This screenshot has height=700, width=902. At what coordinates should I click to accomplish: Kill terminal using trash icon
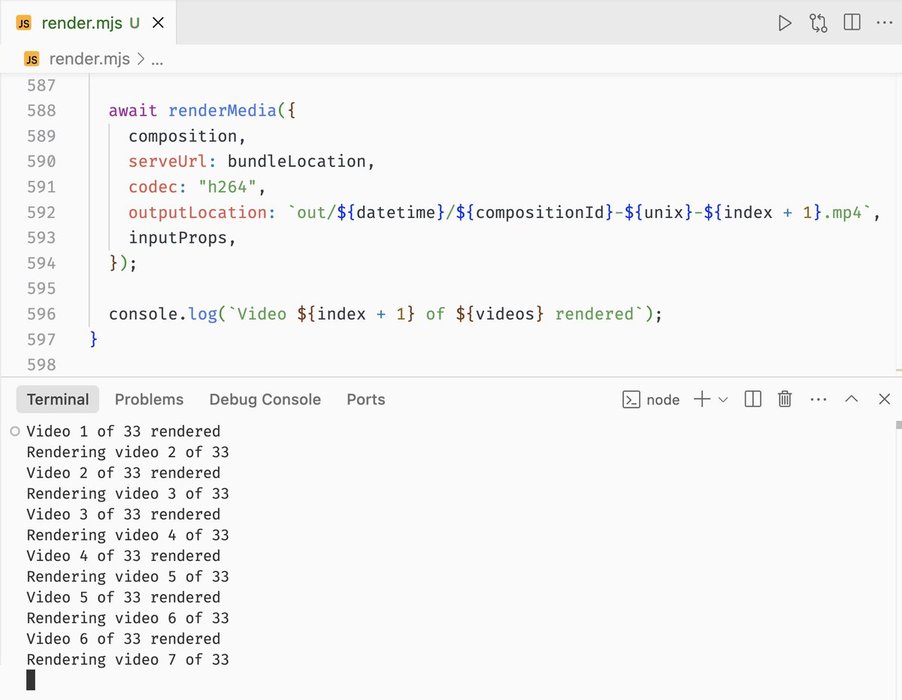[x=785, y=399]
